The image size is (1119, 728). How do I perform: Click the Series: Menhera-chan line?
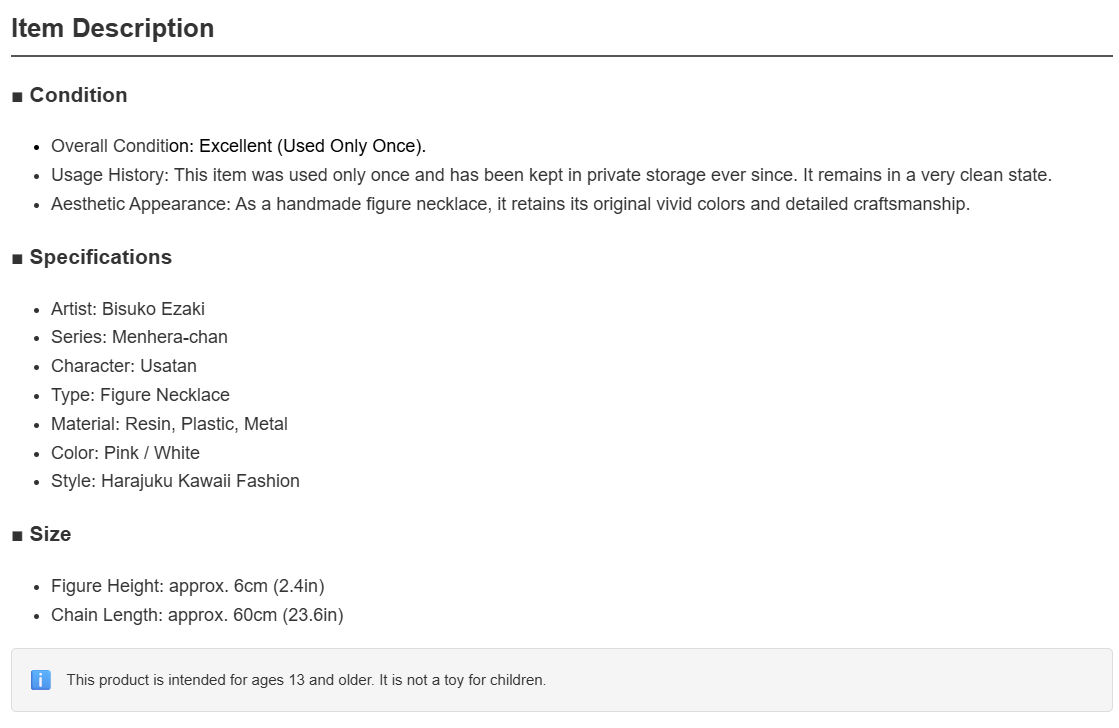[x=139, y=337]
